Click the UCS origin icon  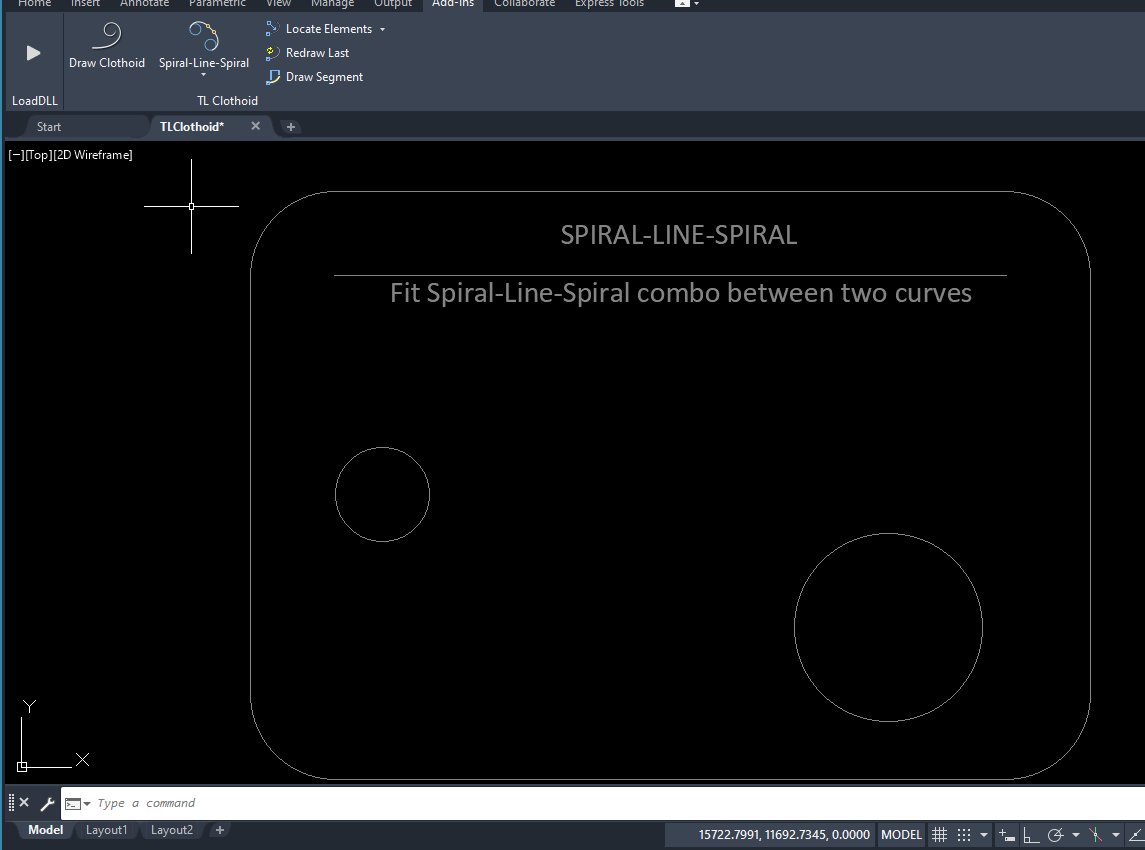pos(22,766)
